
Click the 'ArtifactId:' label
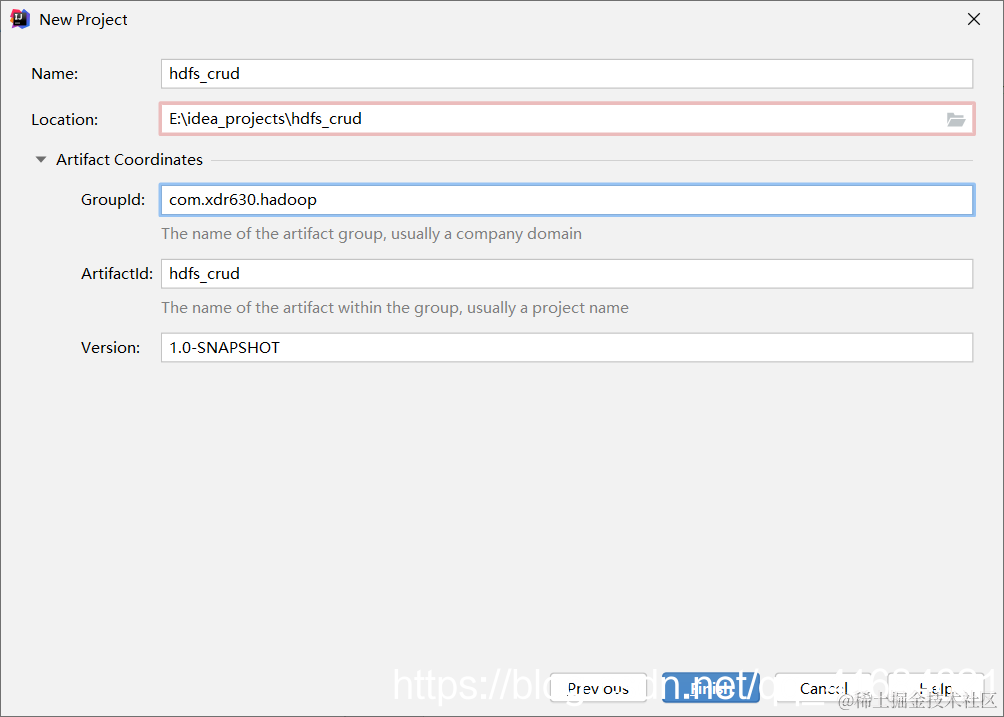click(117, 274)
